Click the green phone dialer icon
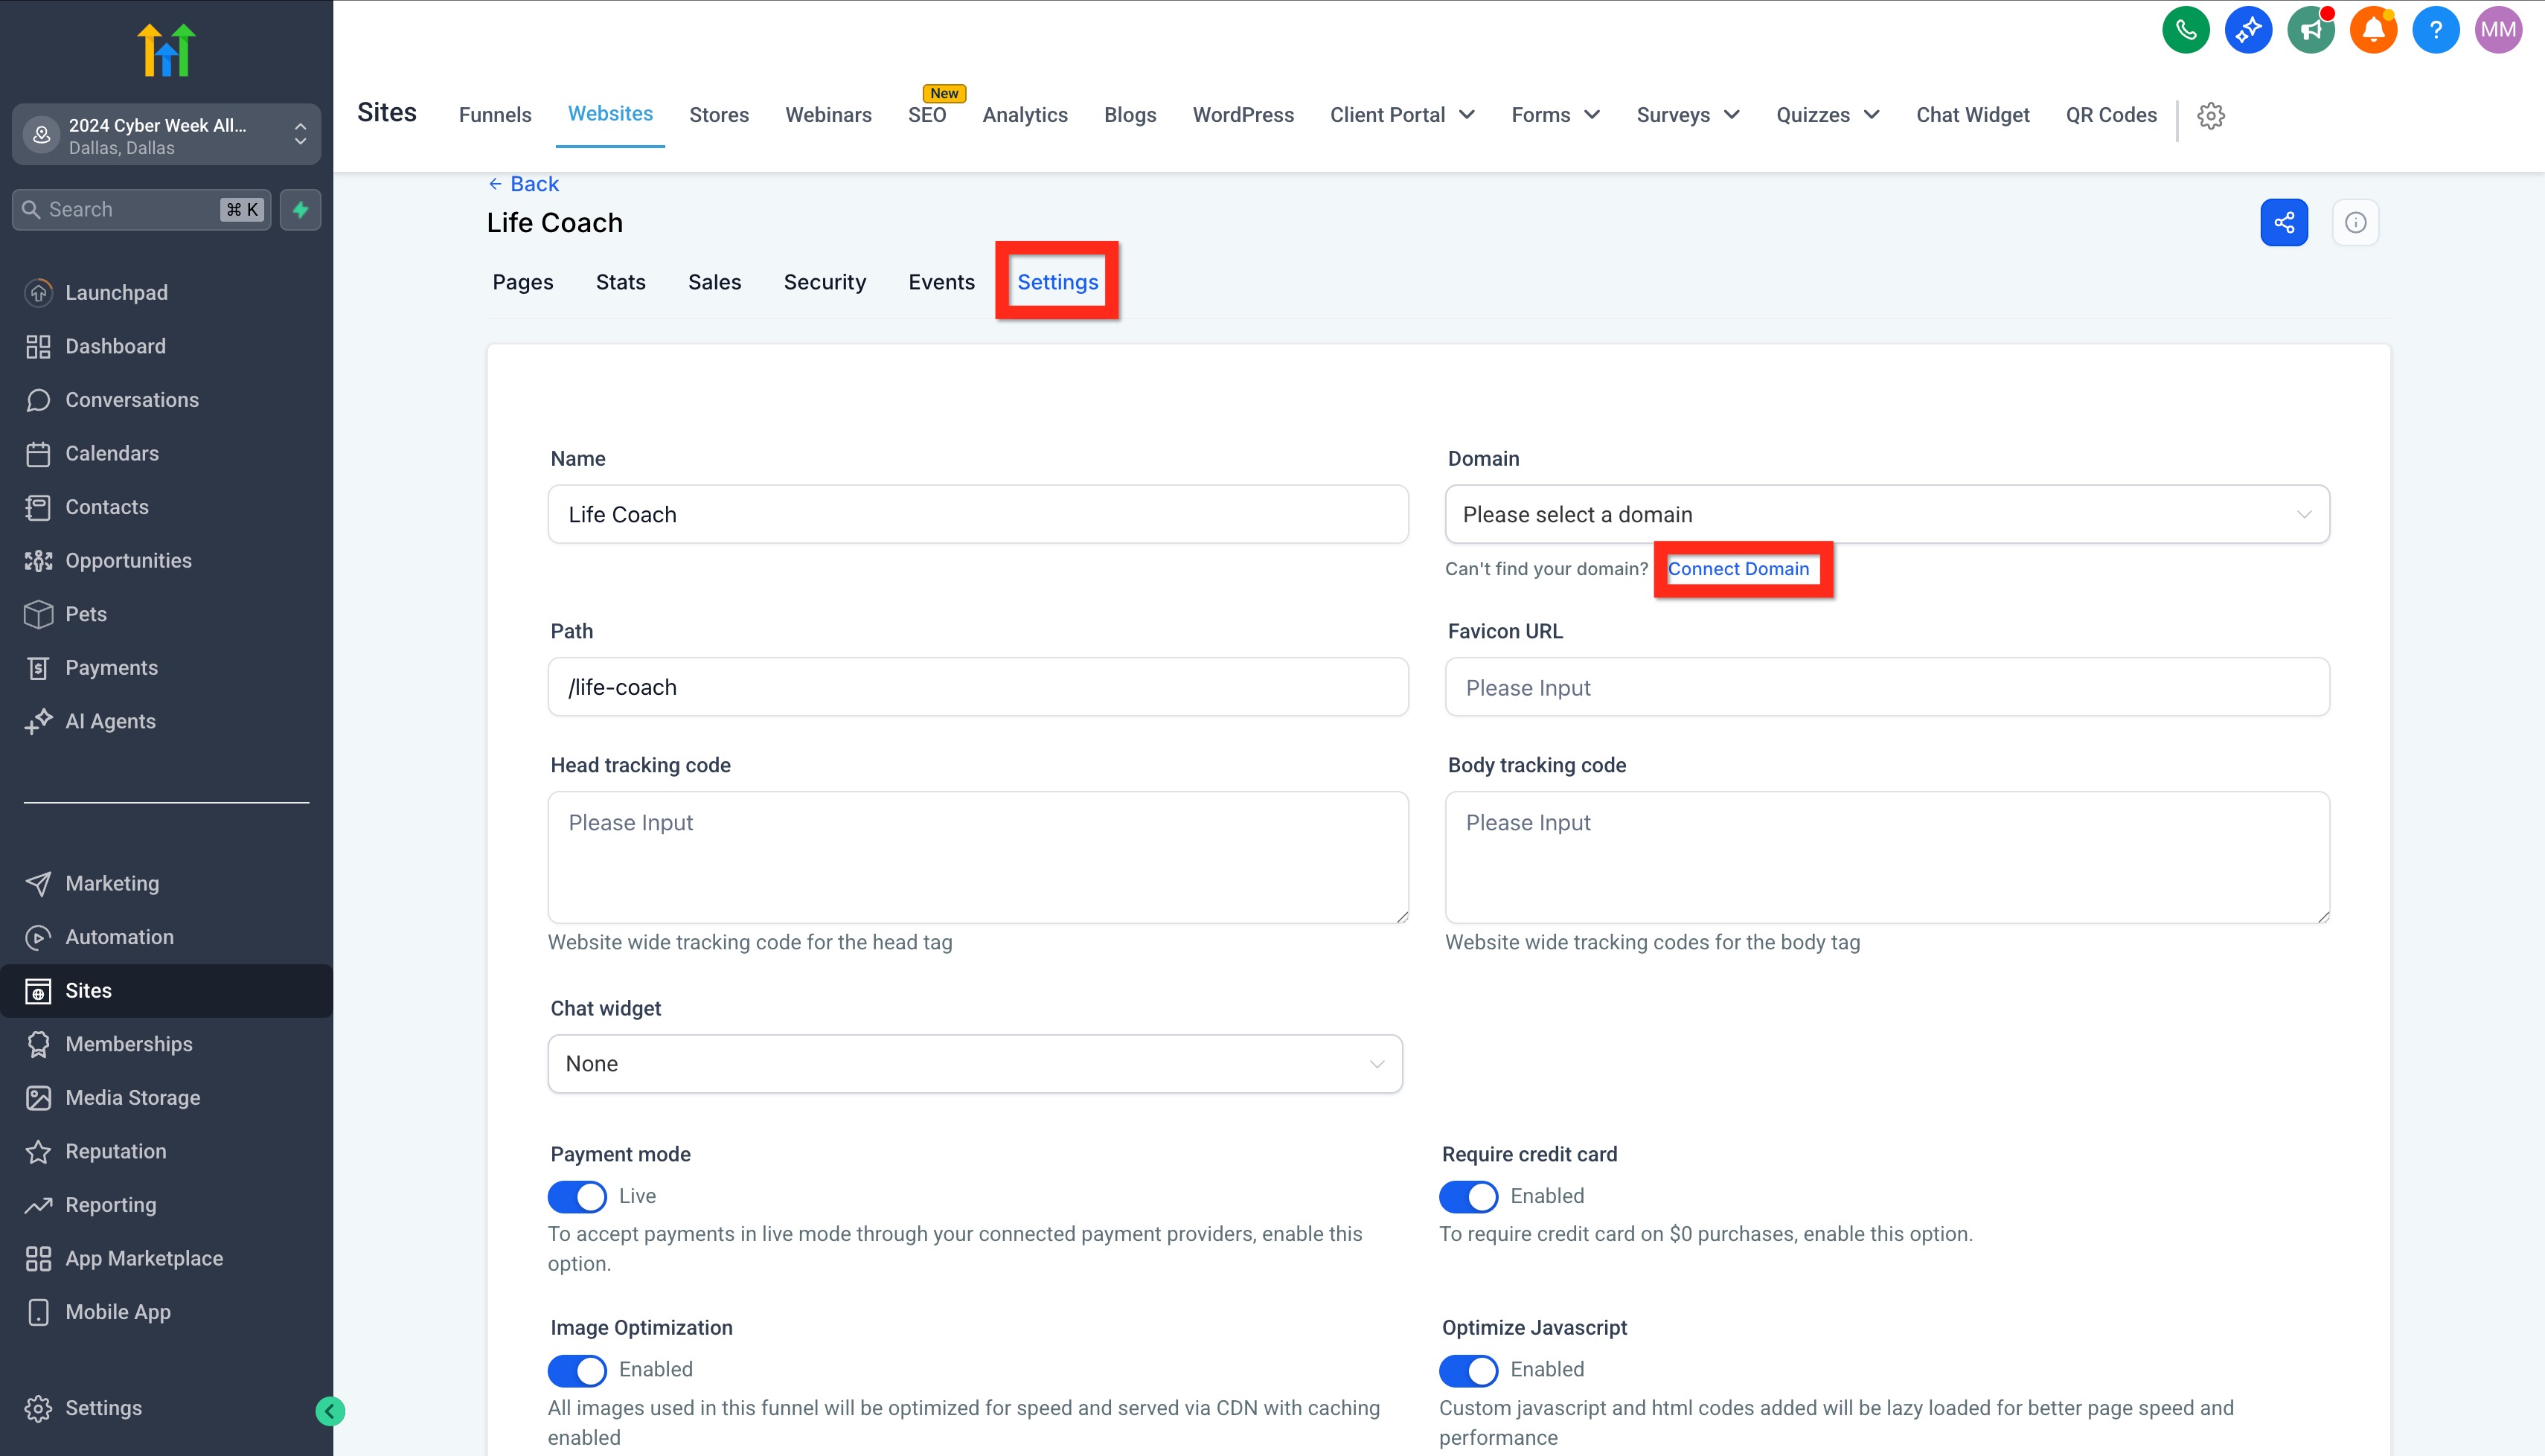 pos(2185,30)
